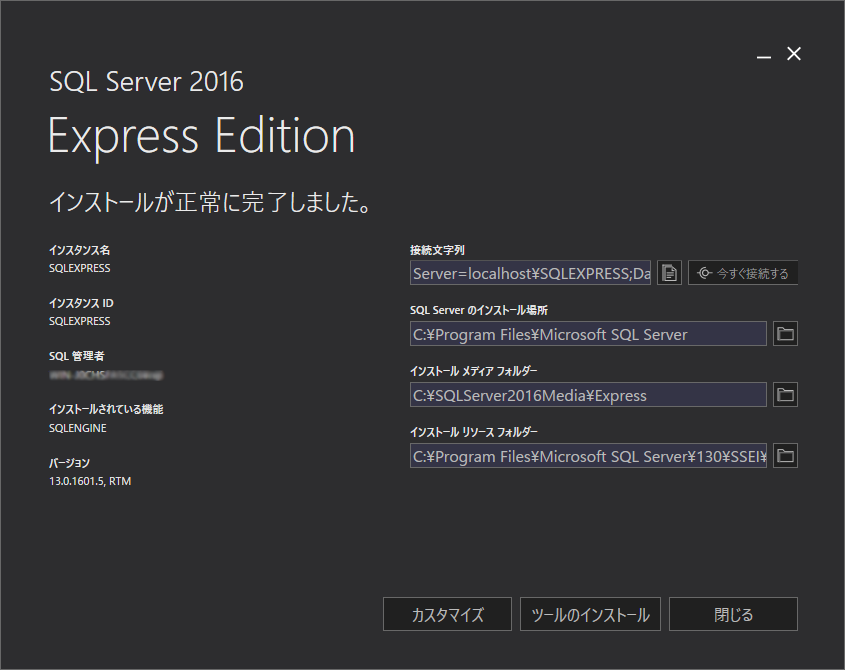The width and height of the screenshot is (845, 670).
Task: Click the インスタンス ID label
Action: tap(81, 303)
